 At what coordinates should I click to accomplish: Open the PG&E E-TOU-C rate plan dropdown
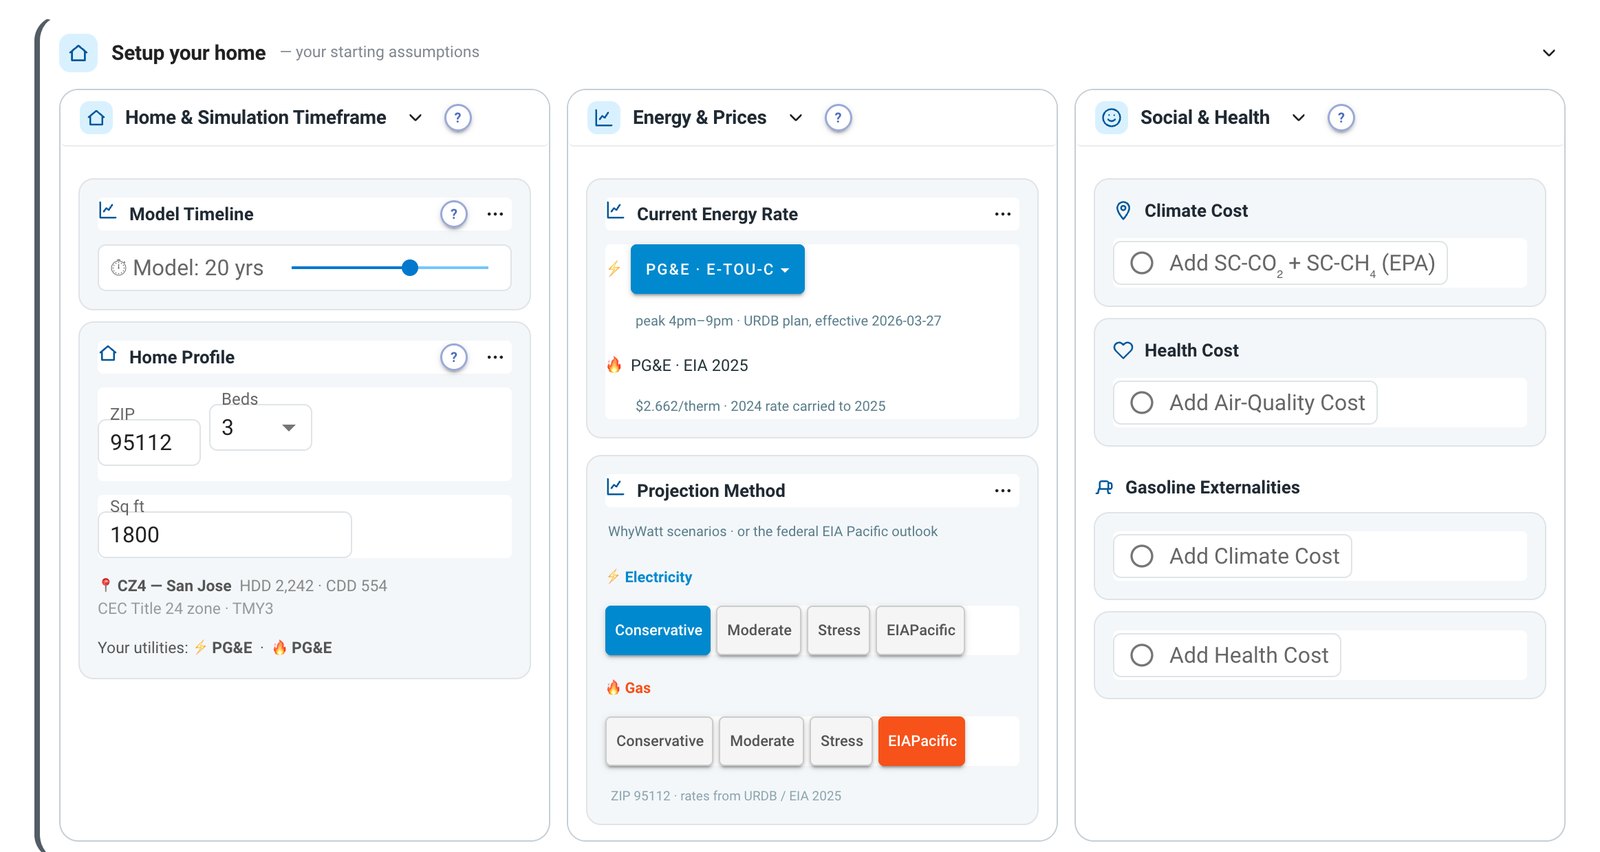[717, 269]
